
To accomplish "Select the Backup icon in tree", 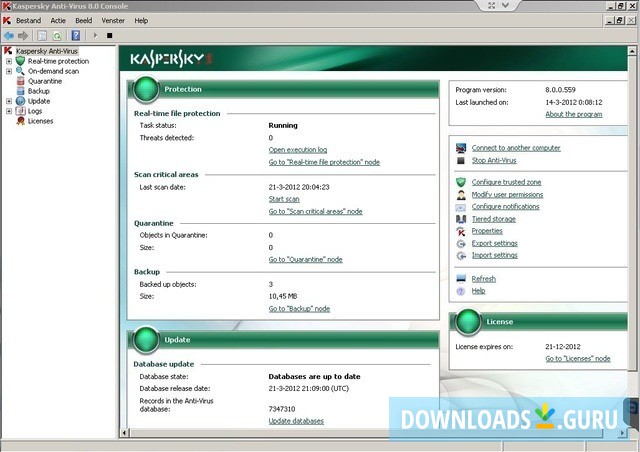I will point(20,91).
